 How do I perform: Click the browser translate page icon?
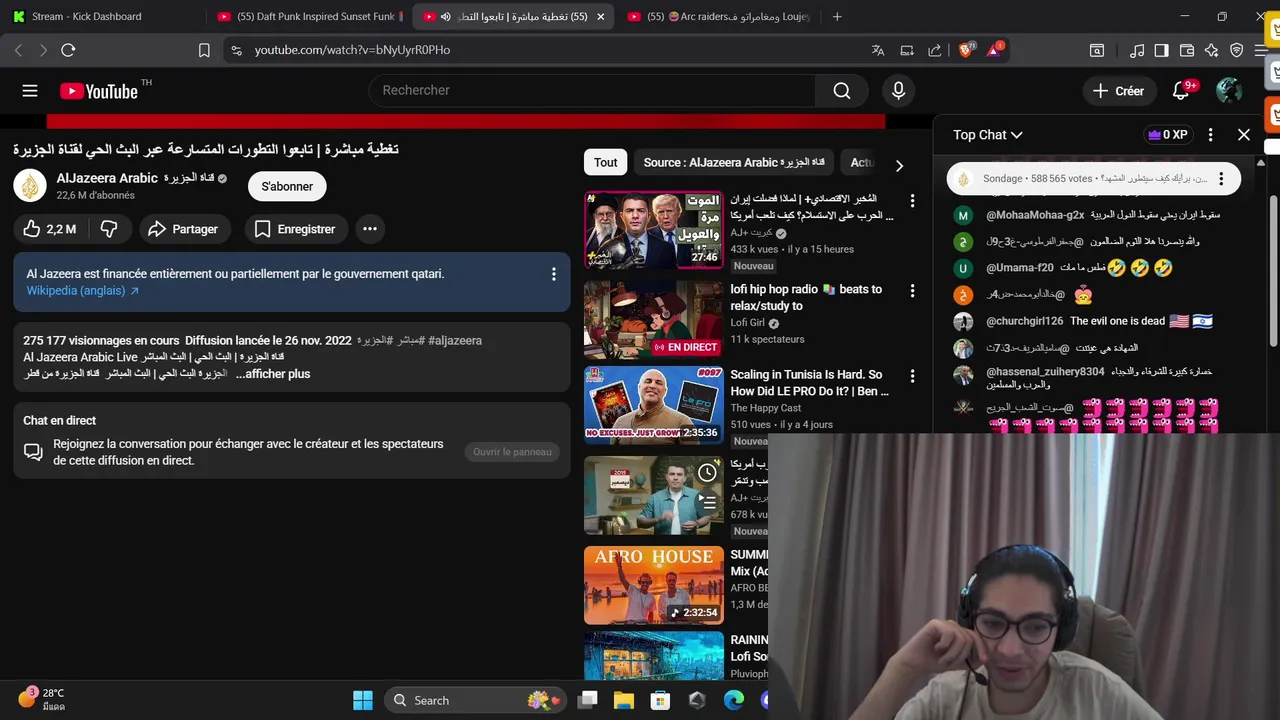878,50
